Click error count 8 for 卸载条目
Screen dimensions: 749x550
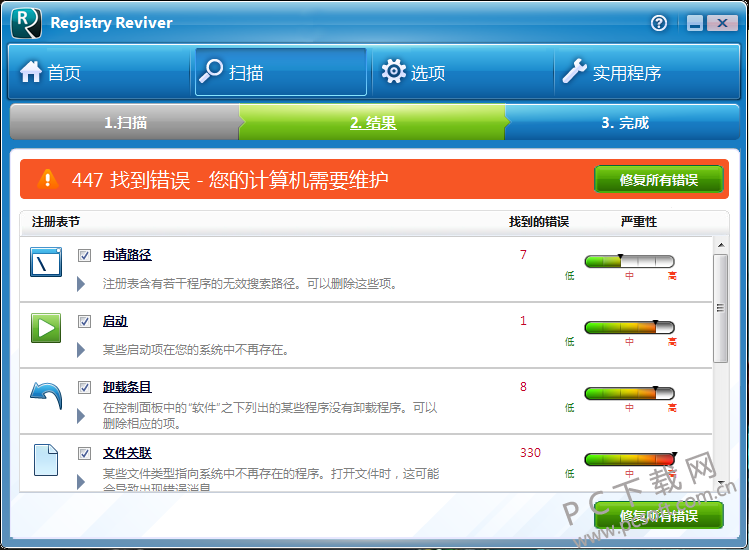tap(524, 387)
